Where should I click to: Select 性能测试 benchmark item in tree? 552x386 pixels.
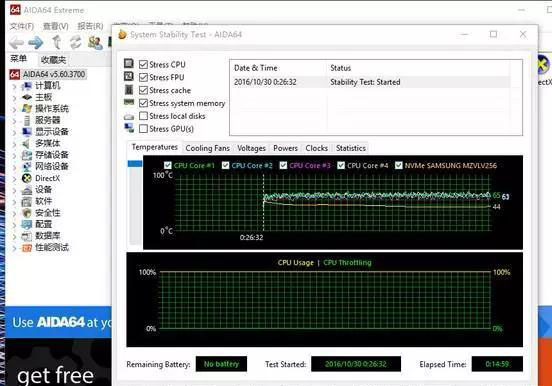pyautogui.click(x=52, y=248)
